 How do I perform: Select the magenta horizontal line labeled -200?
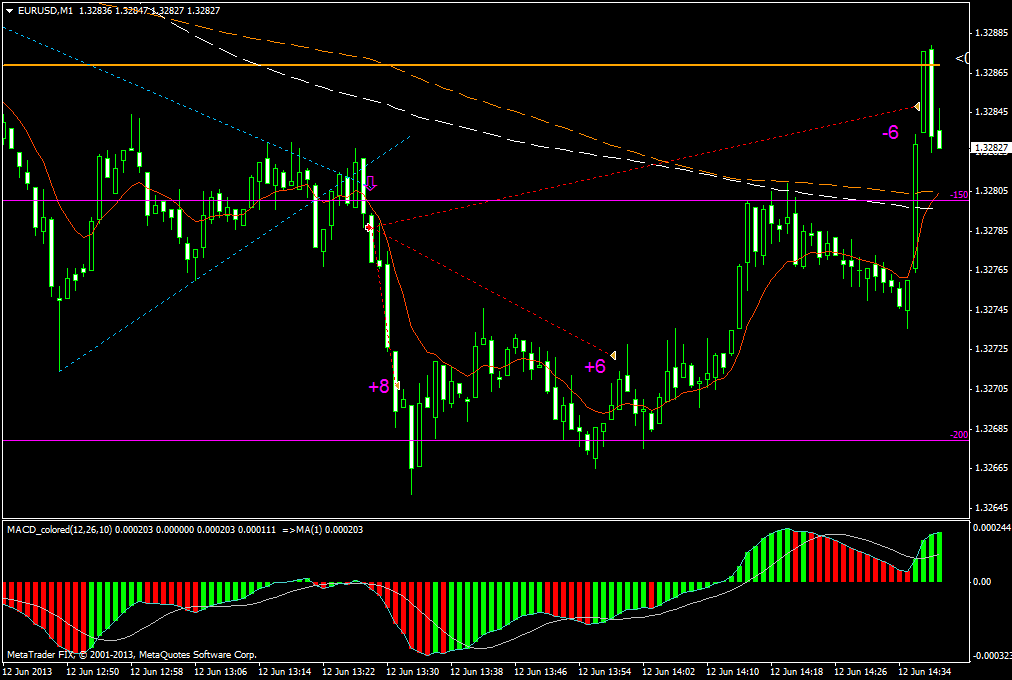(x=485, y=441)
